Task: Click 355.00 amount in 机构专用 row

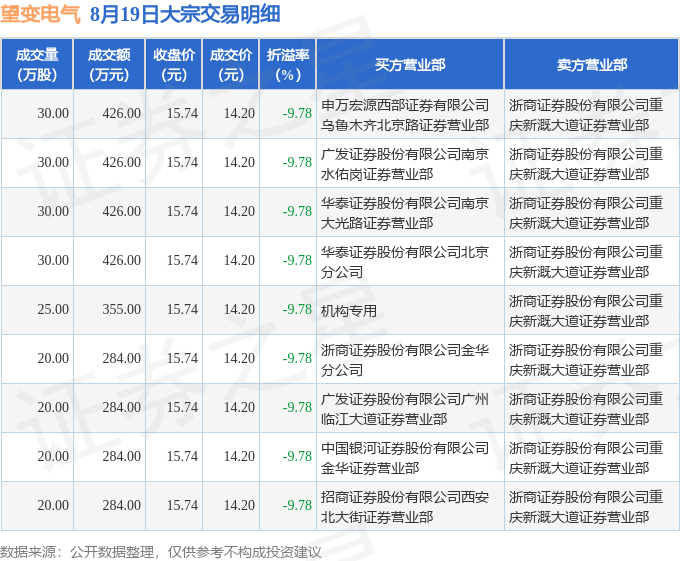Action: coord(121,310)
